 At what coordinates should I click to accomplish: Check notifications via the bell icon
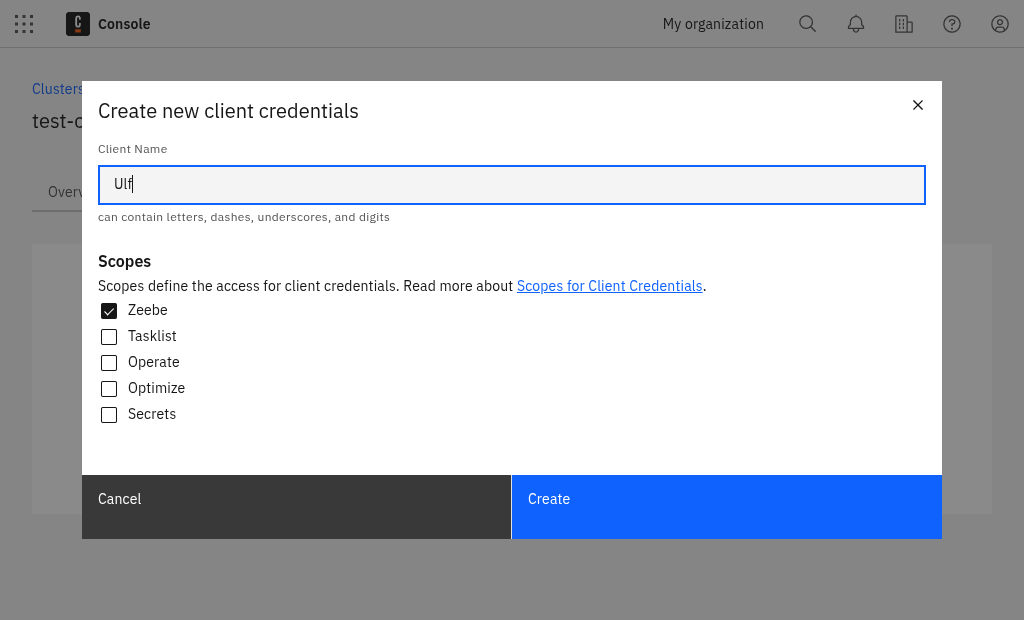click(855, 24)
